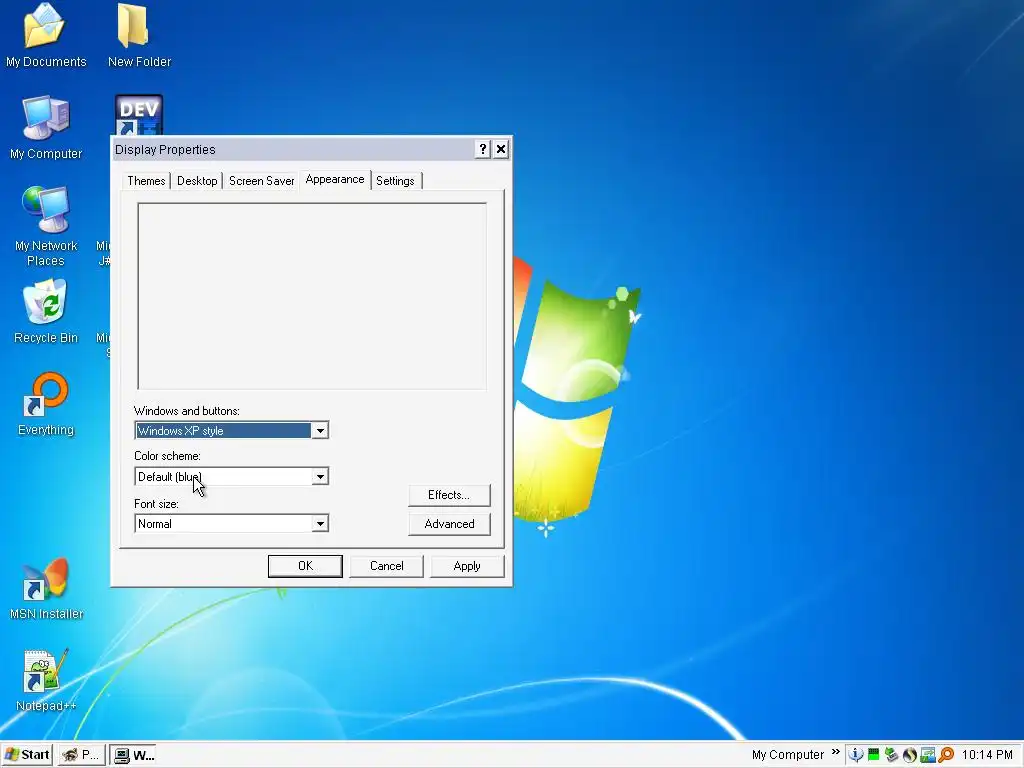
Task: Open the Start menu
Action: pos(27,755)
